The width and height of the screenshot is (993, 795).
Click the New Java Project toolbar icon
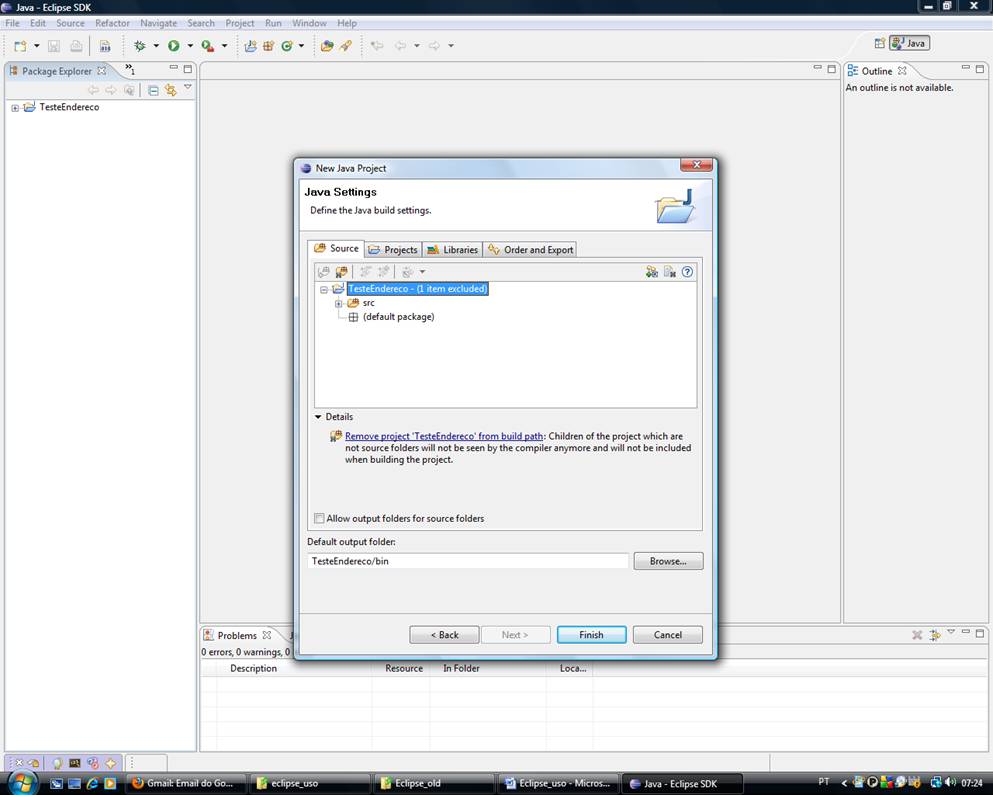click(251, 46)
